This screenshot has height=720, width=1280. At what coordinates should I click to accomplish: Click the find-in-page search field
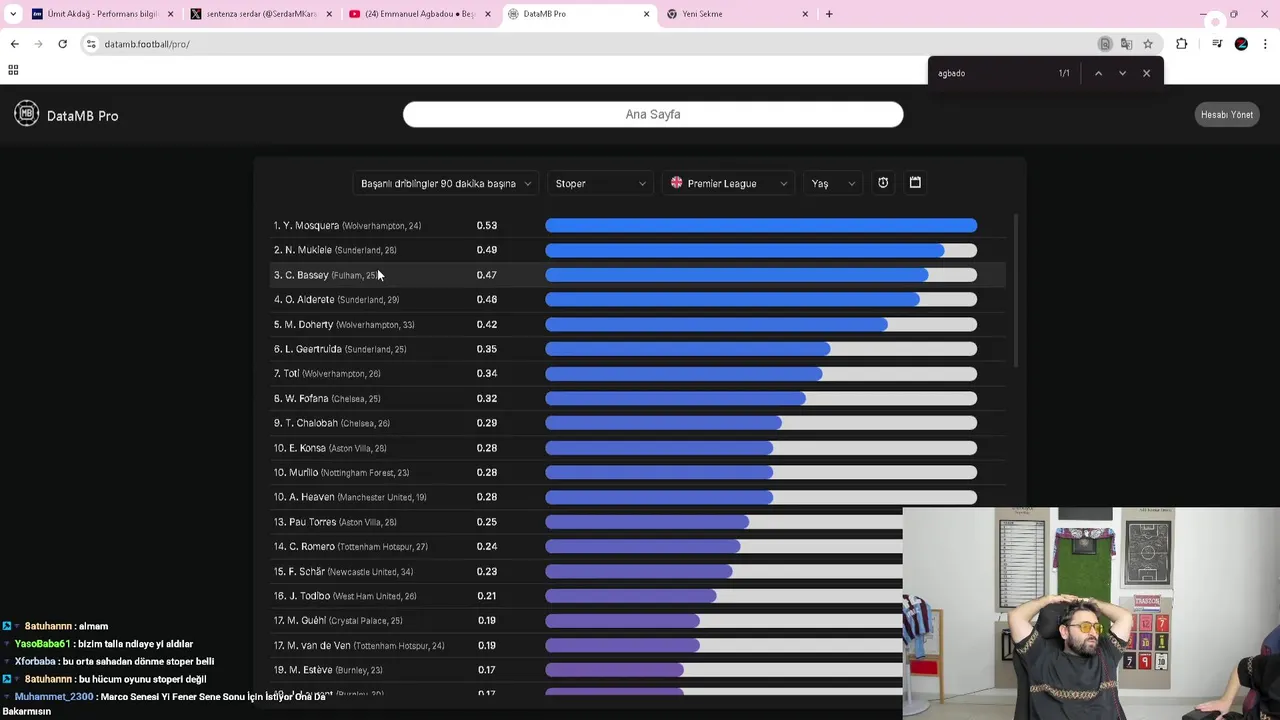point(990,73)
